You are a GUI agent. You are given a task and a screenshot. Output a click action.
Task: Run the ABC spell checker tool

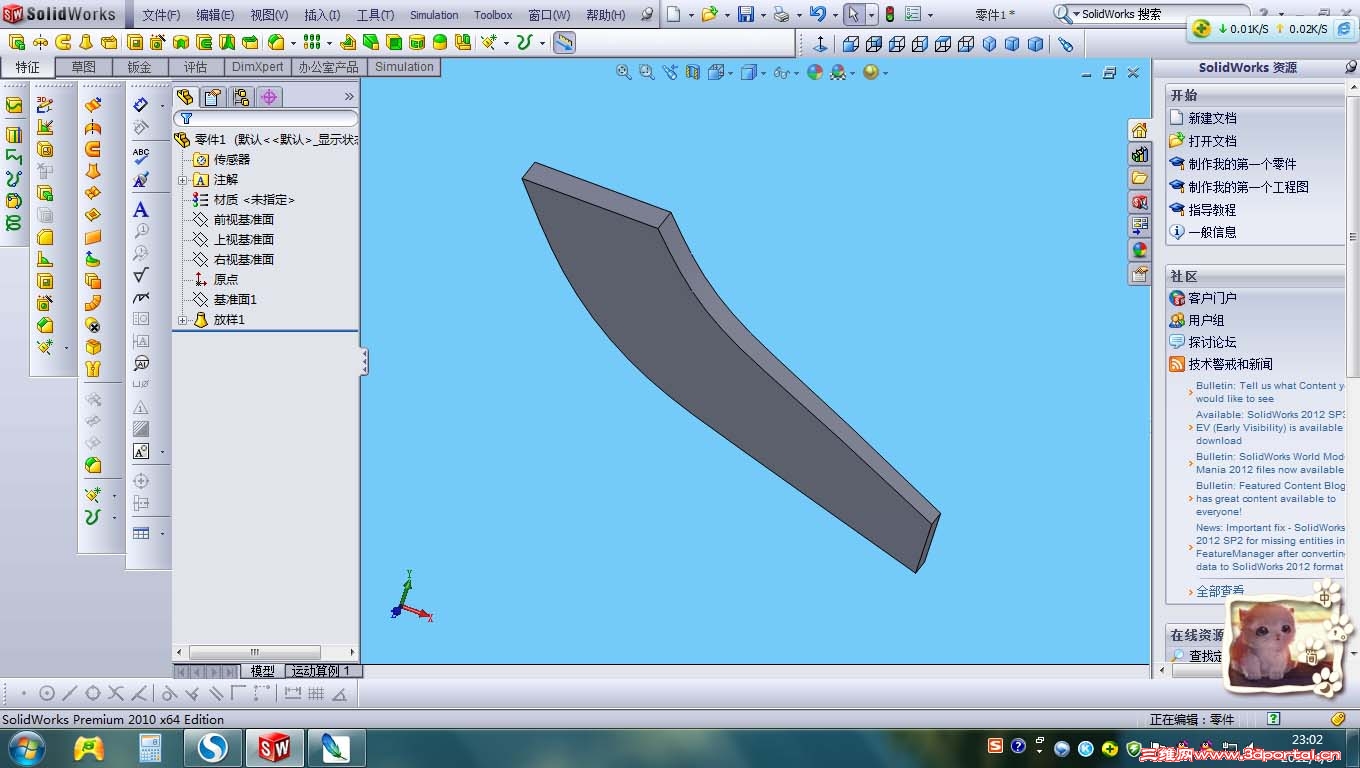(x=141, y=155)
